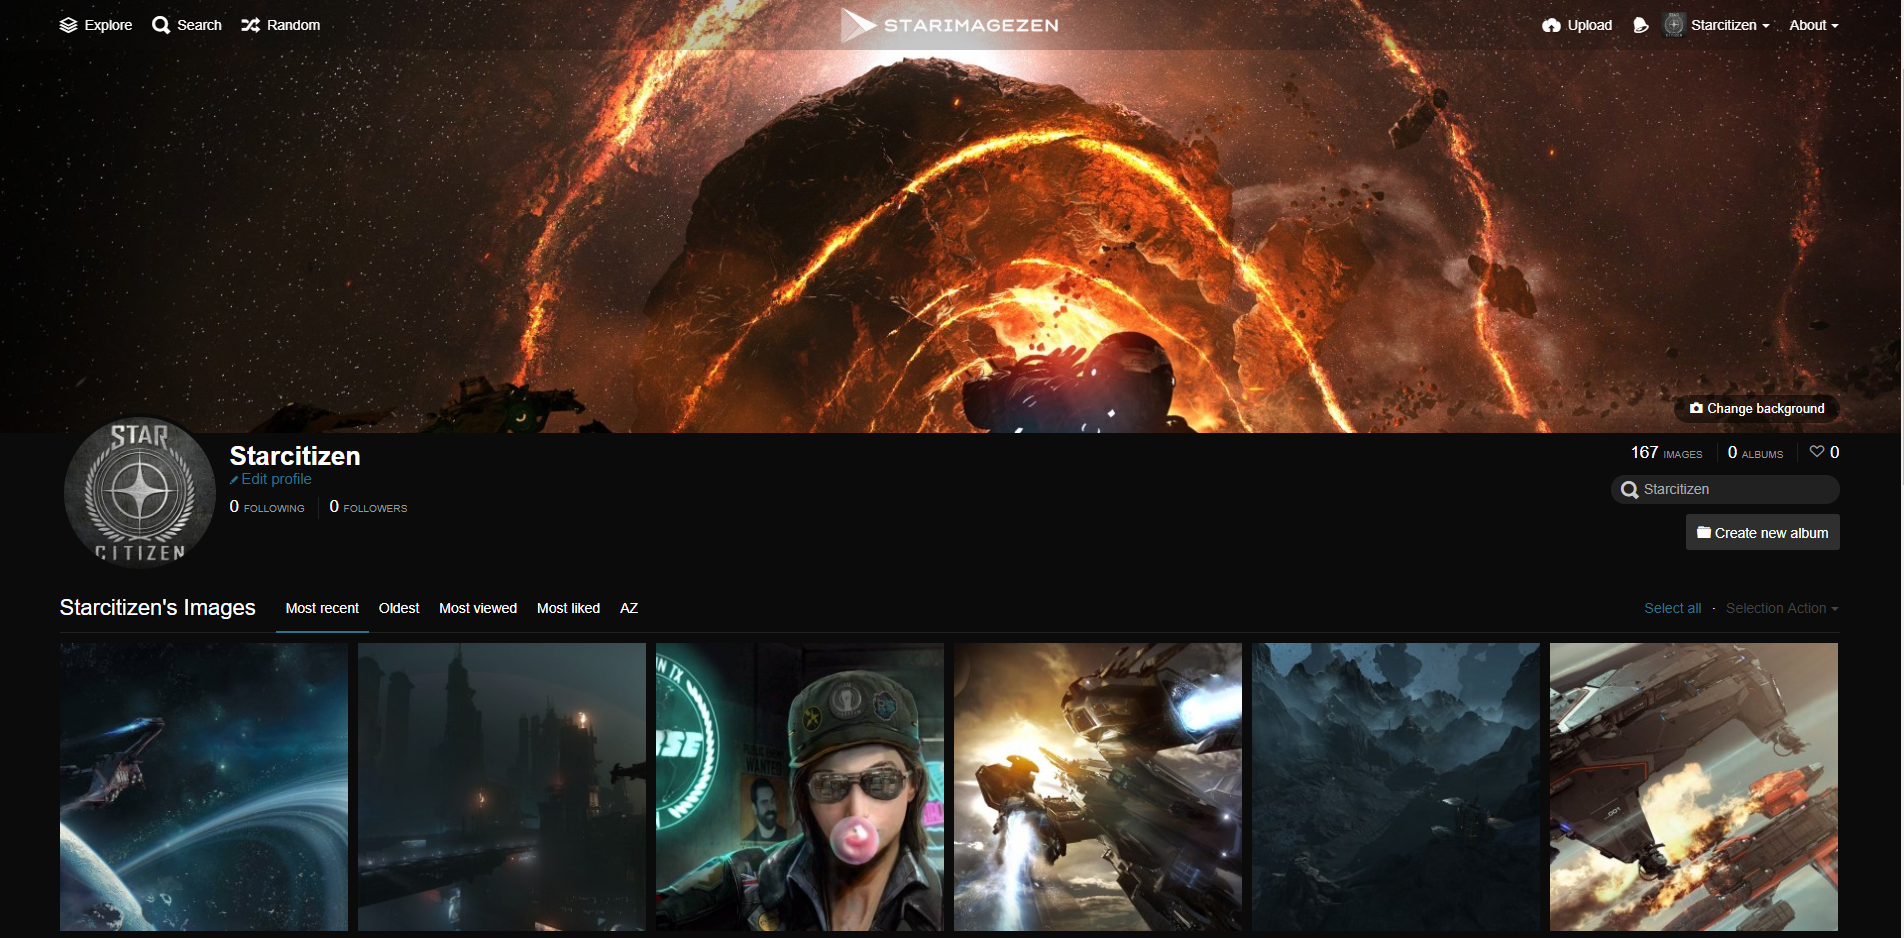Switch to the Most liked tab
Screen dimensions: 1904x938
(568, 608)
